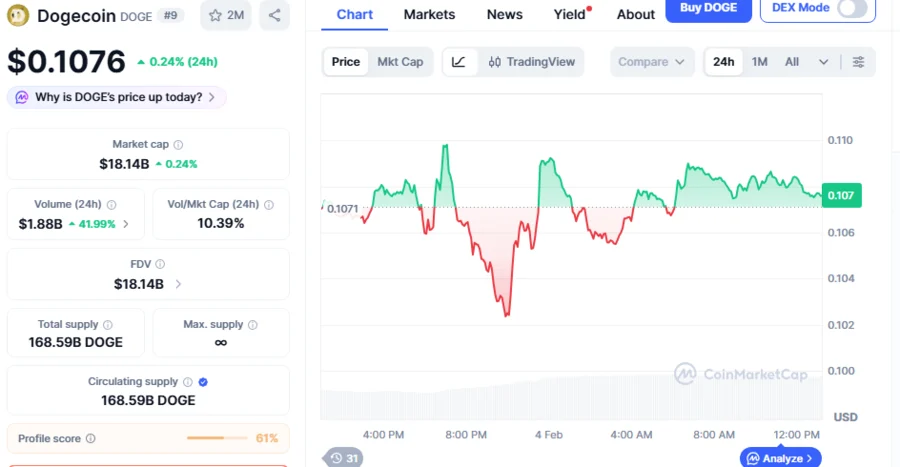Expand the time range chevron dropdown
The width and height of the screenshot is (900, 467).
tap(823, 62)
